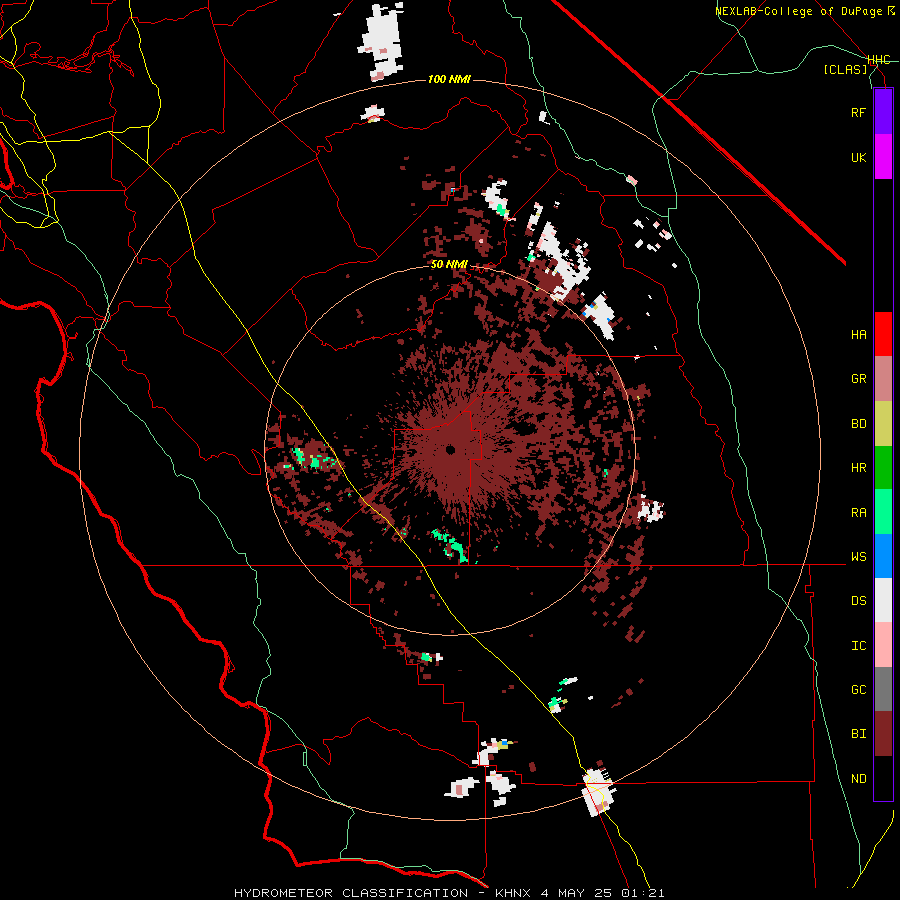Select the GC gray legend swatch
900x900 pixels.
point(883,689)
